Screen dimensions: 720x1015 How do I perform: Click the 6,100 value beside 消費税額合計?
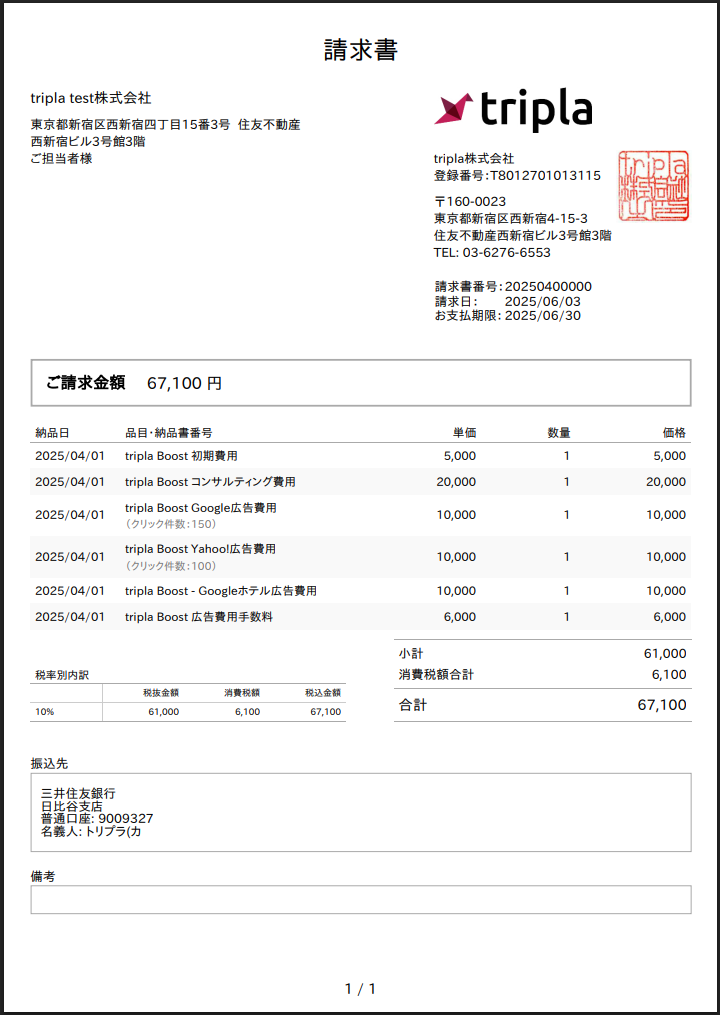click(x=669, y=675)
